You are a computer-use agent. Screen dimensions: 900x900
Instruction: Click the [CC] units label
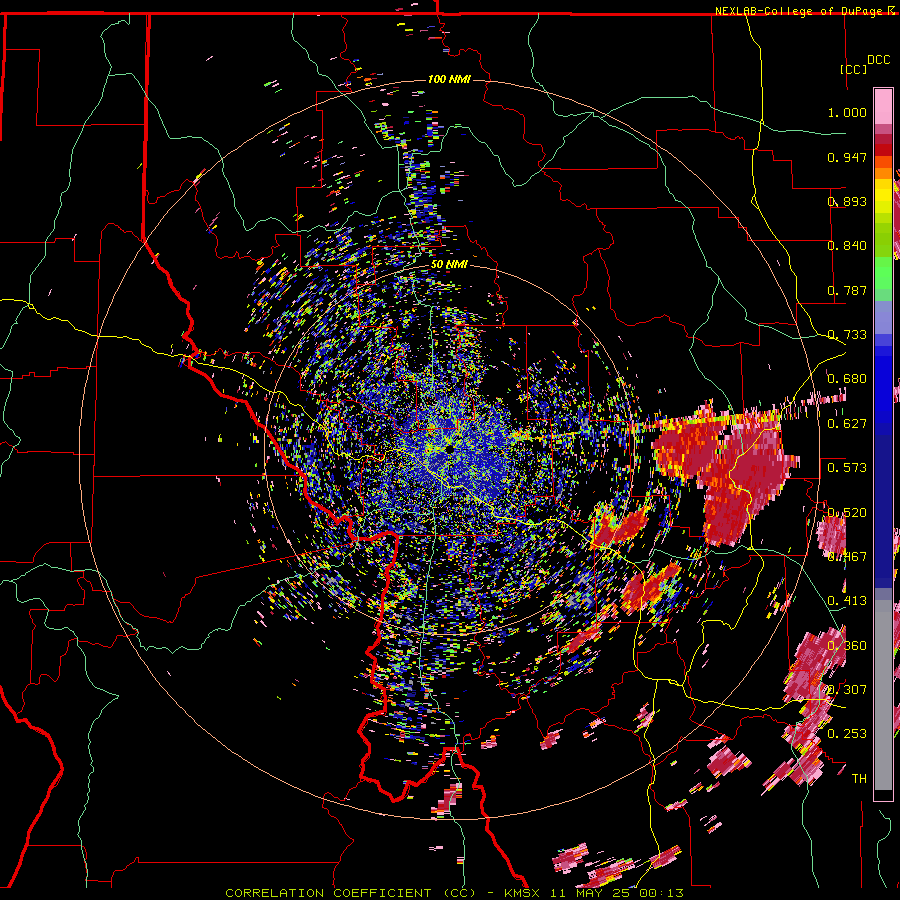(x=854, y=69)
